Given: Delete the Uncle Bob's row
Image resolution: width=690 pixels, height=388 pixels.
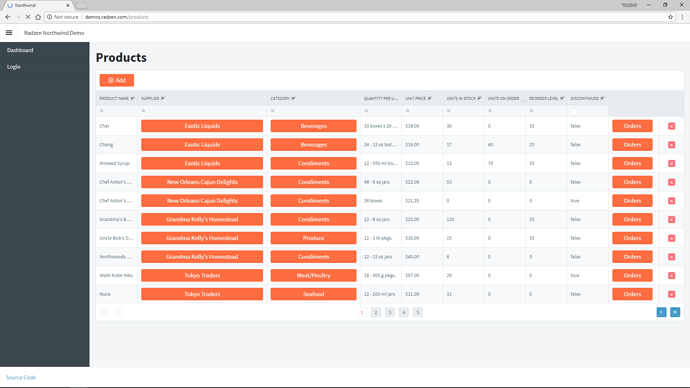Looking at the screenshot, I should click(672, 238).
